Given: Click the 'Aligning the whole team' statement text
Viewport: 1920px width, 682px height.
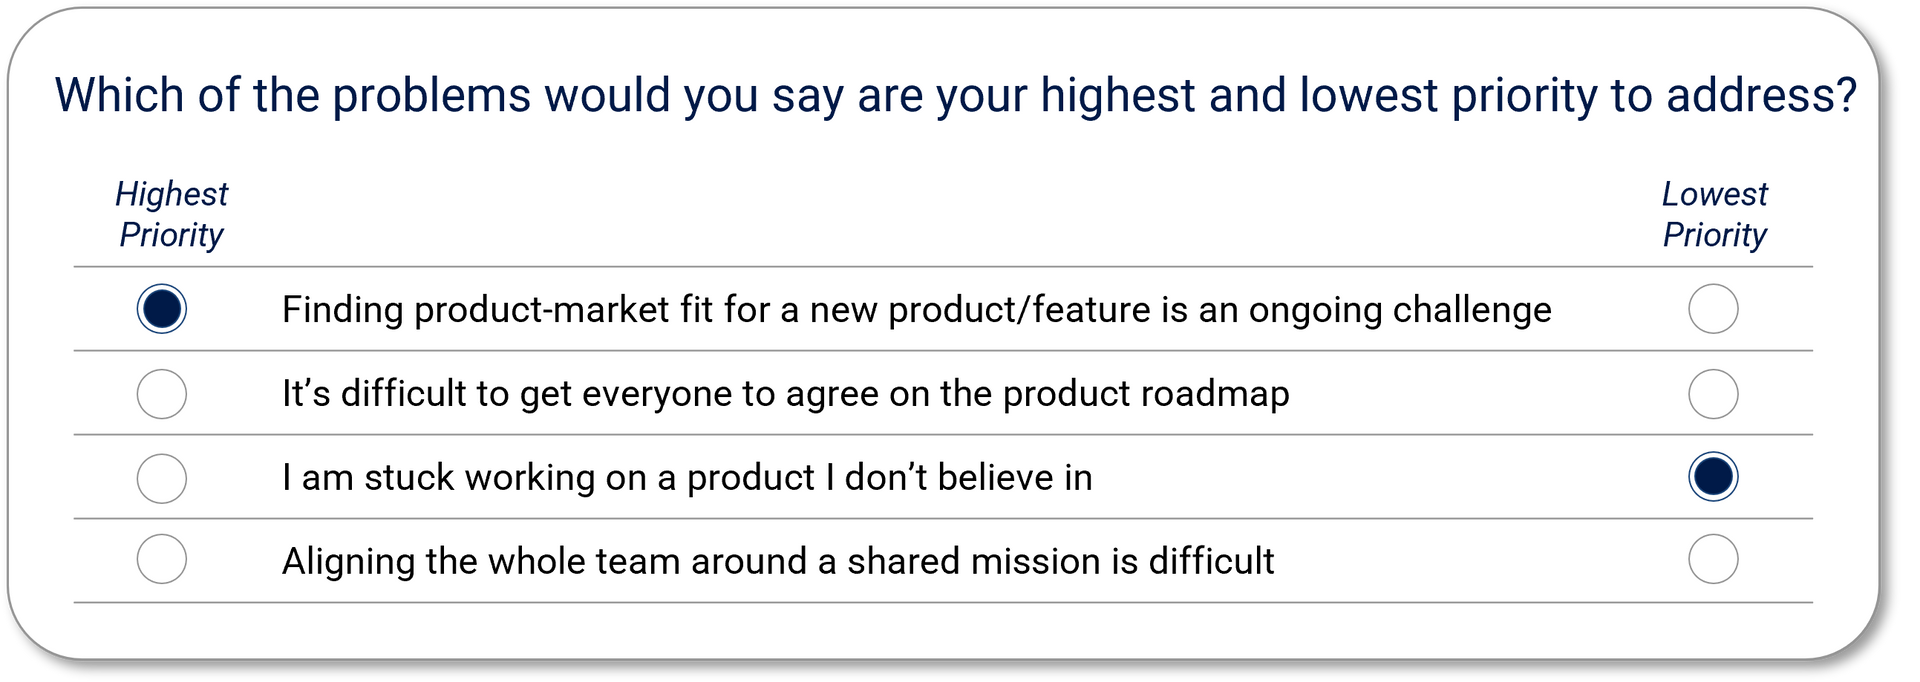Looking at the screenshot, I should coord(777,561).
